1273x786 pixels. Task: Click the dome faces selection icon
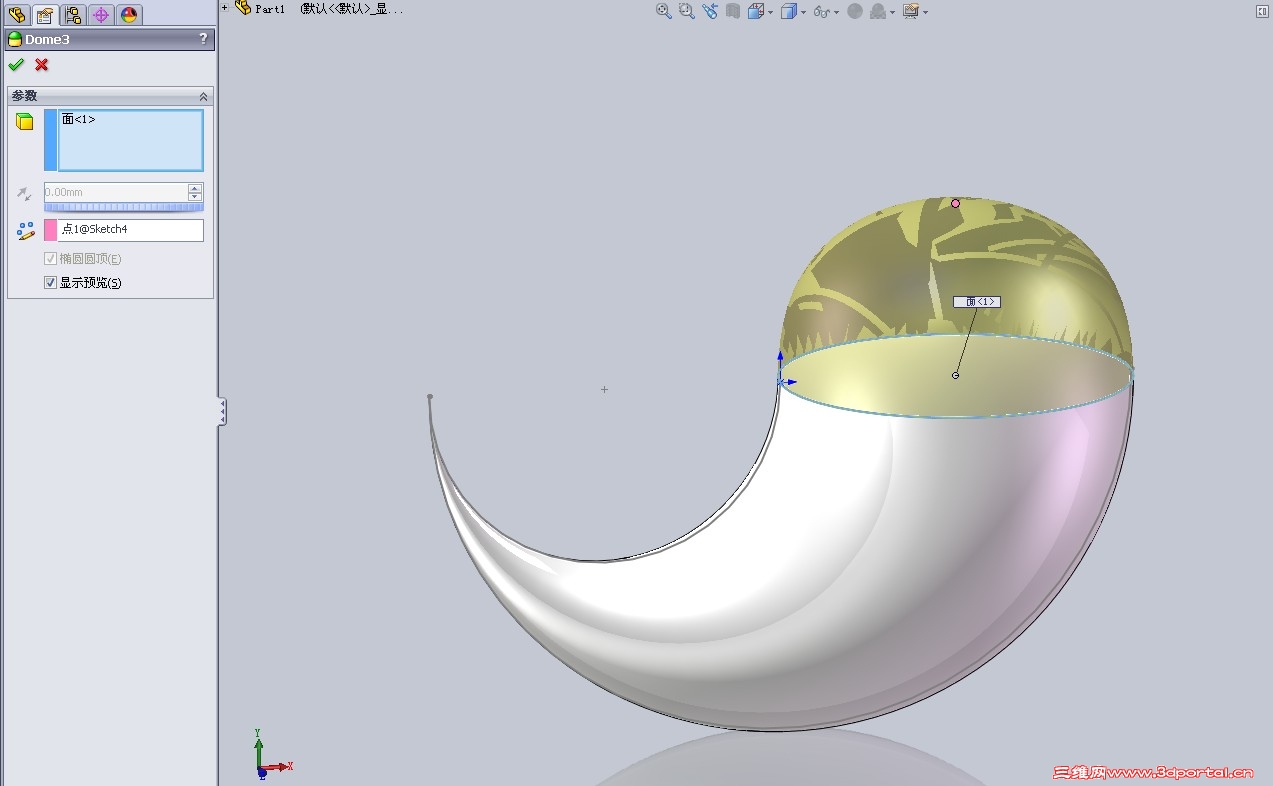[25, 121]
